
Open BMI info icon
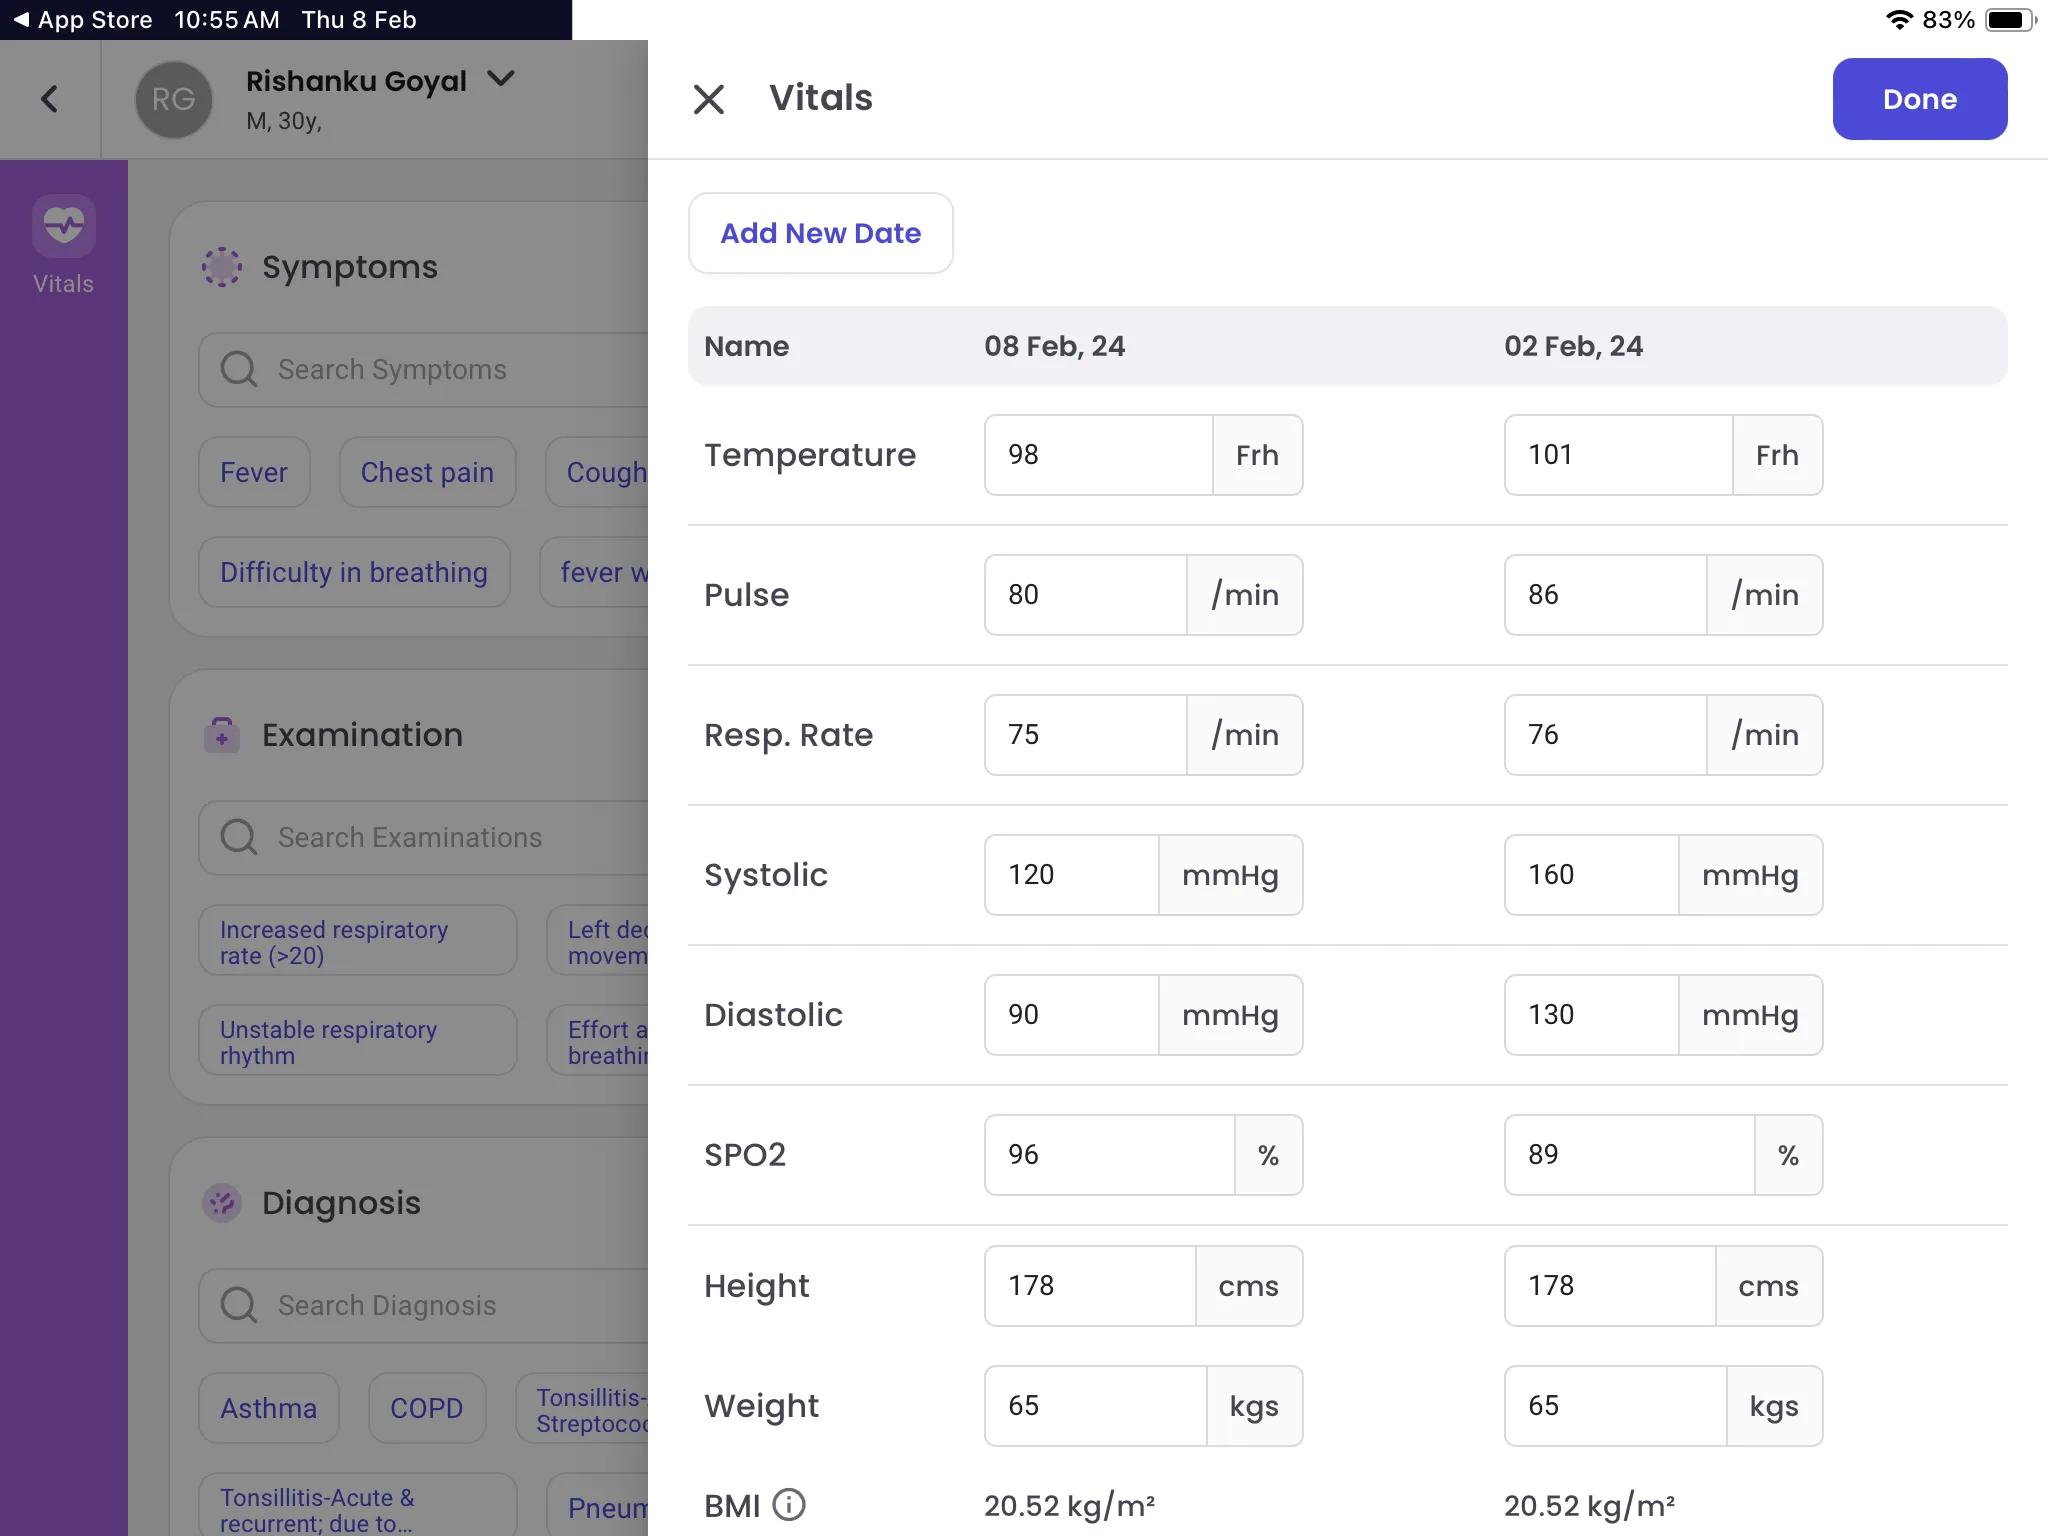click(789, 1505)
